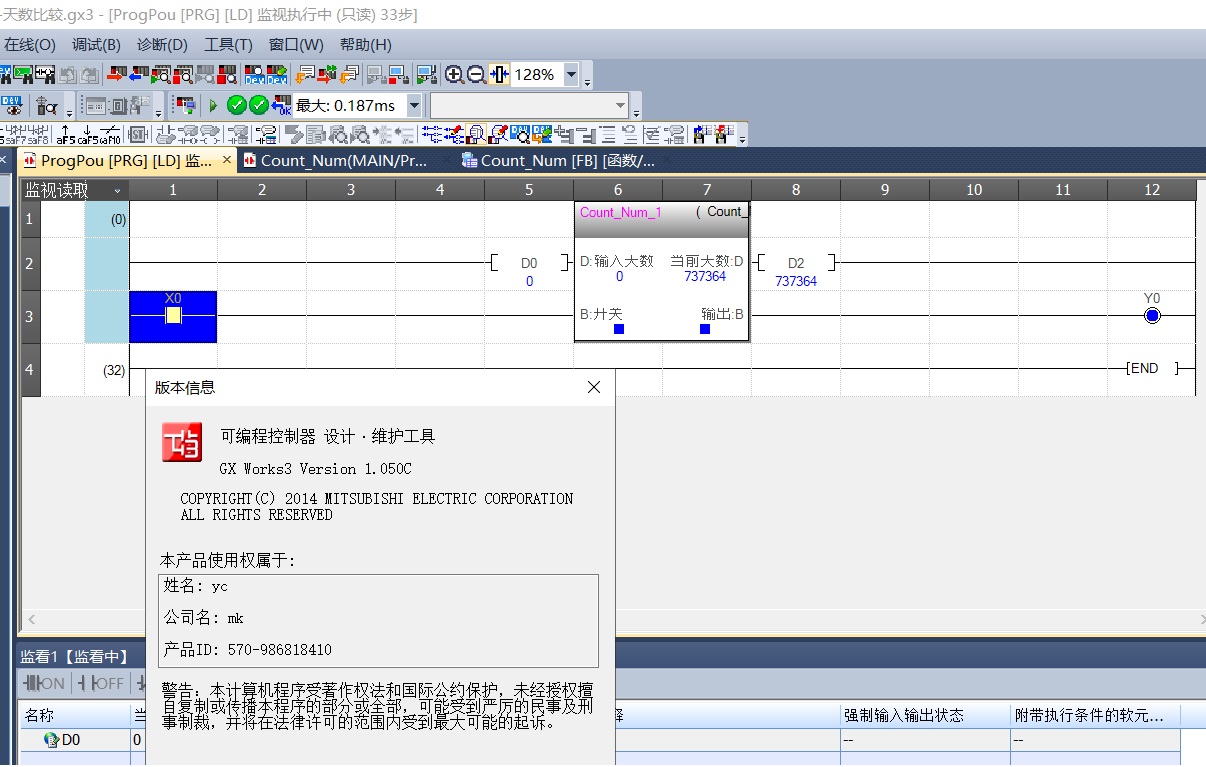The height and width of the screenshot is (767, 1206).
Task: Close the 版本信息 dialog
Action: [x=594, y=387]
